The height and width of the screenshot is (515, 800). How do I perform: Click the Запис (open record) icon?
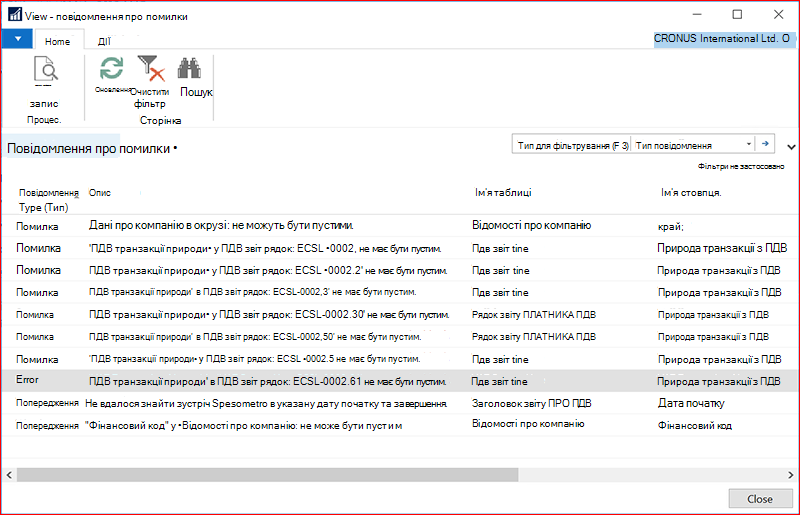point(45,70)
